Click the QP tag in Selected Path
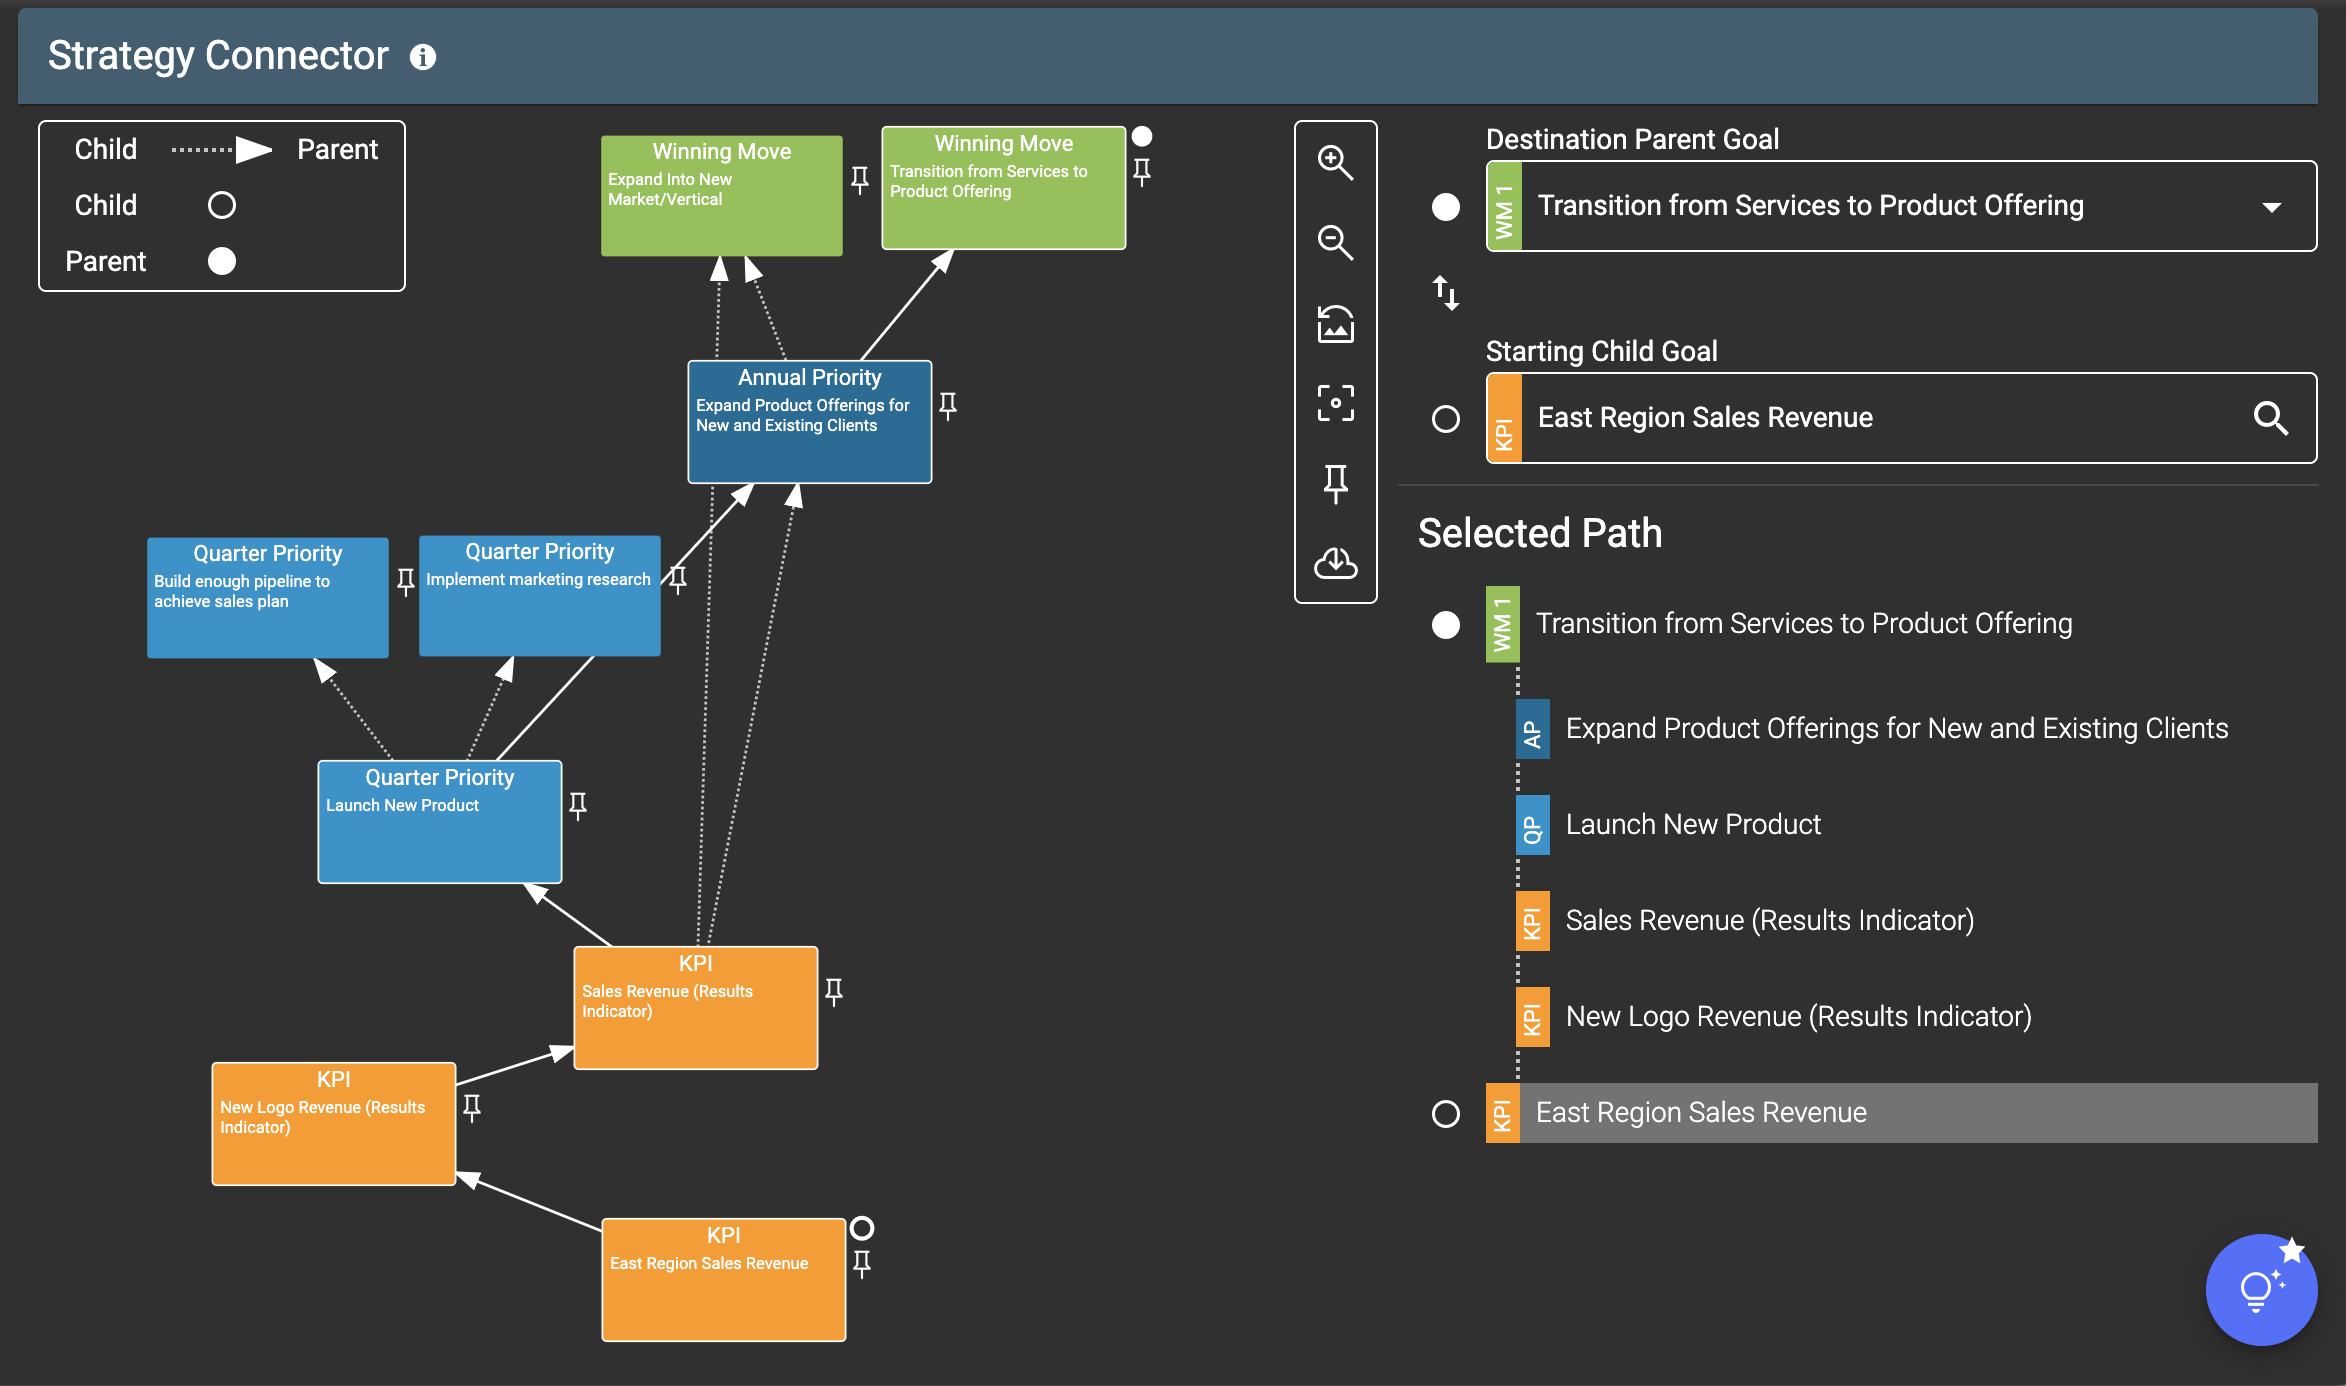The width and height of the screenshot is (2346, 1386). 1532,825
